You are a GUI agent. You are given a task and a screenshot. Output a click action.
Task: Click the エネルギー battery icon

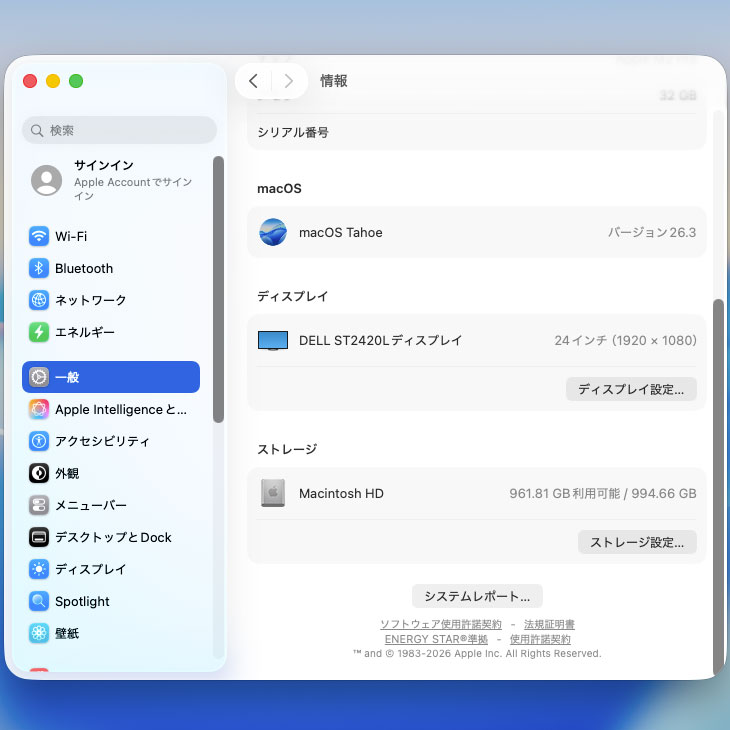(x=39, y=332)
